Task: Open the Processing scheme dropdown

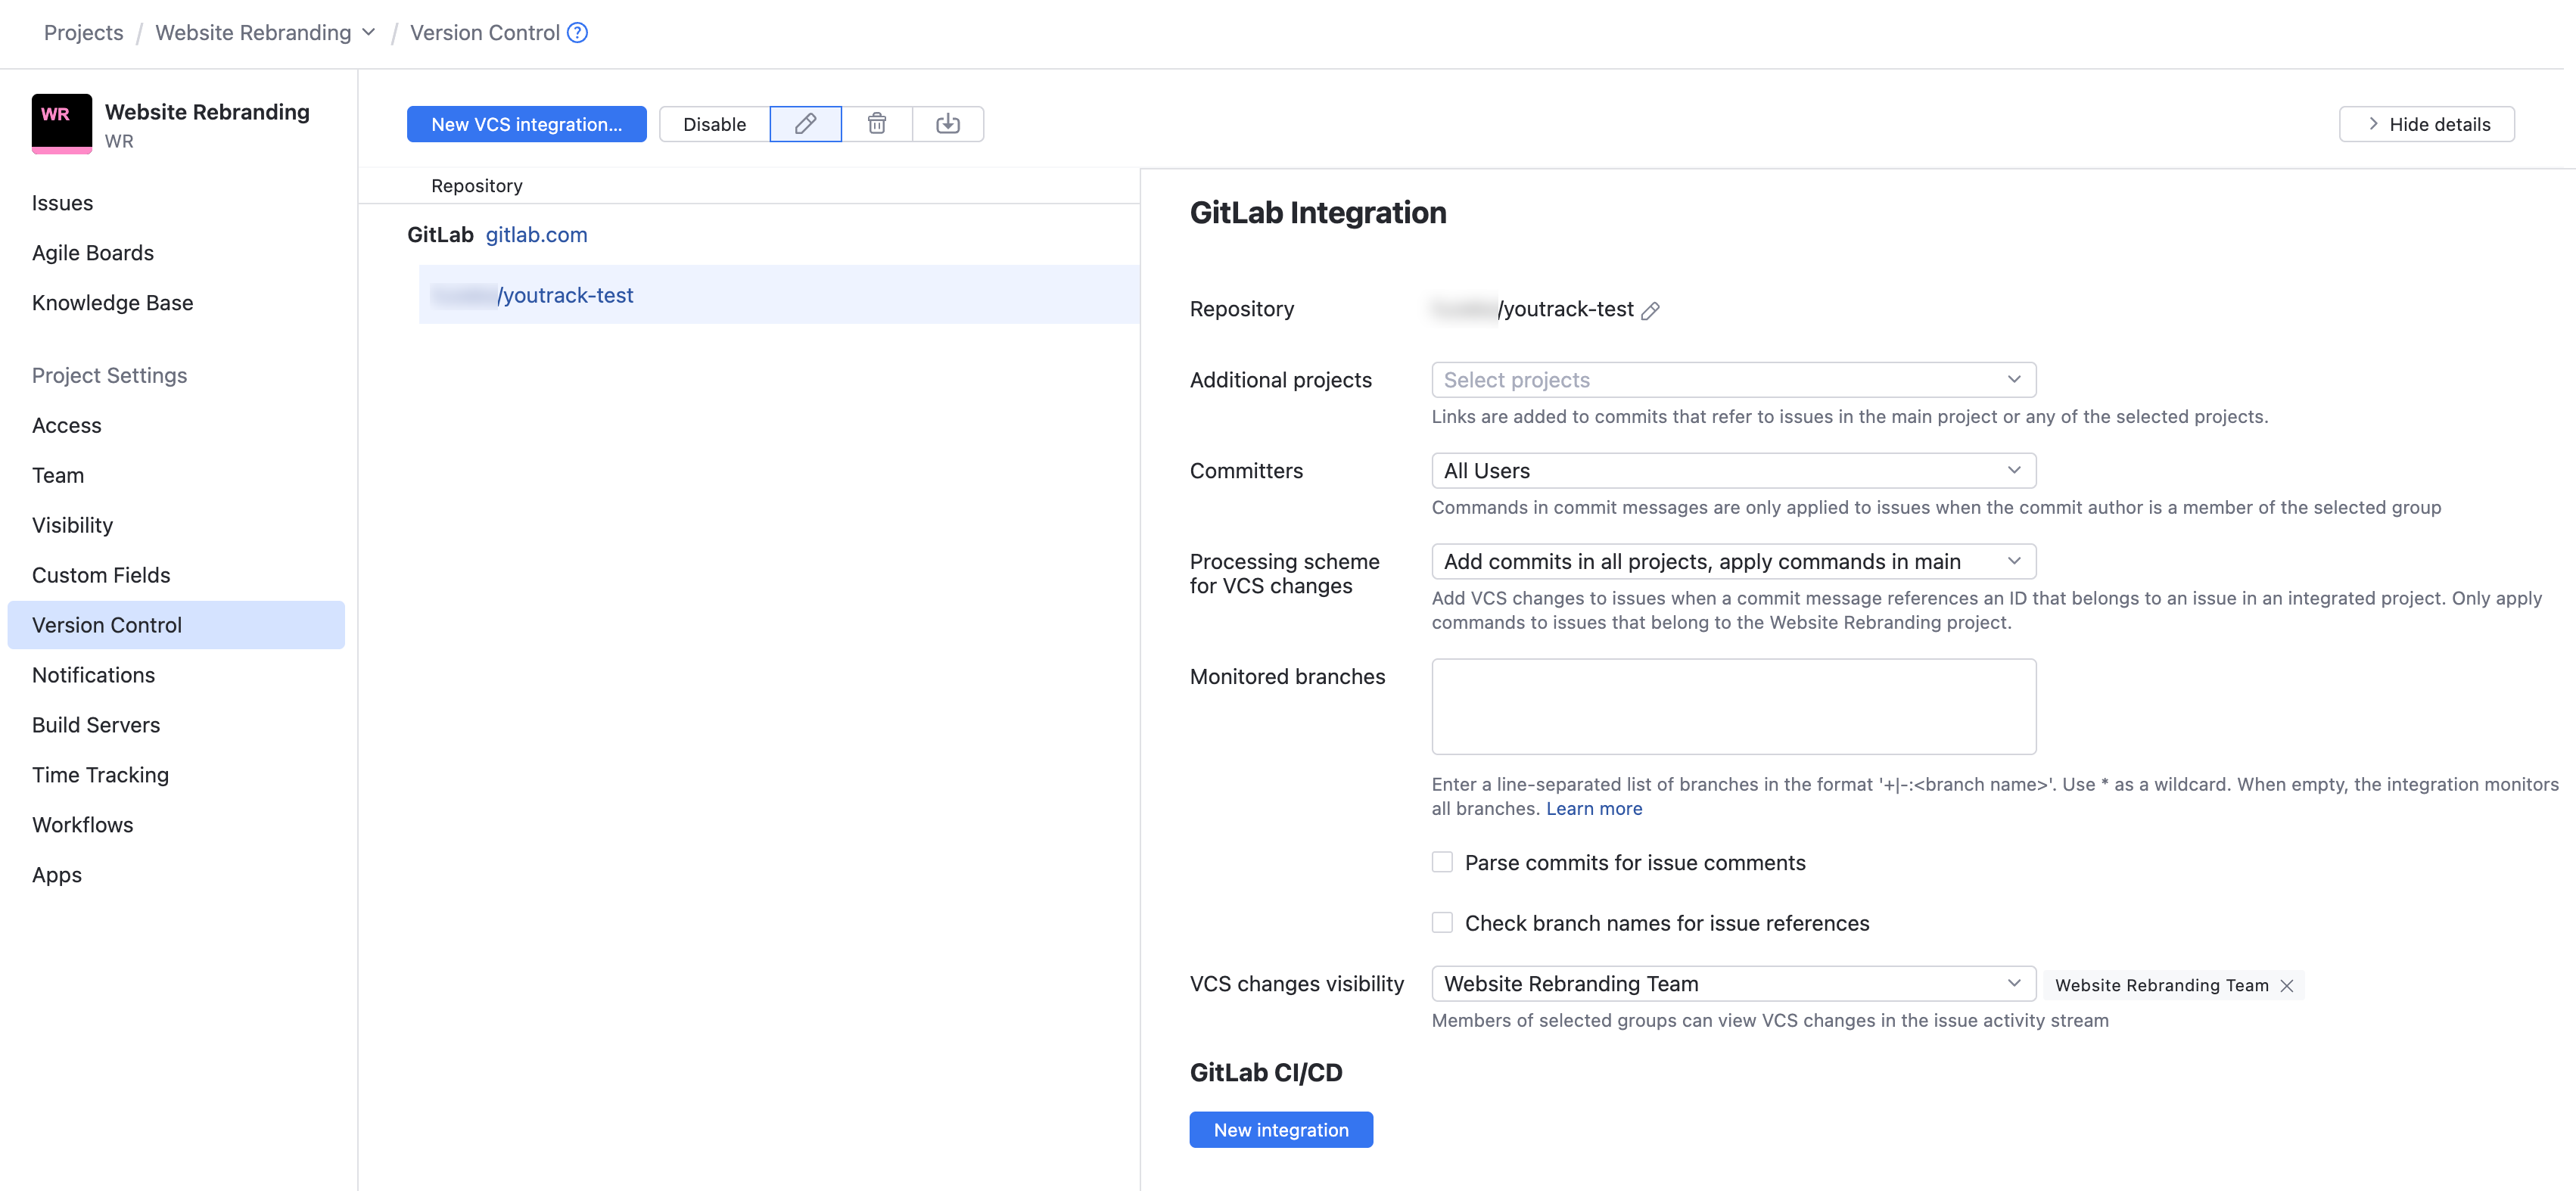Action: pyautogui.click(x=1733, y=561)
